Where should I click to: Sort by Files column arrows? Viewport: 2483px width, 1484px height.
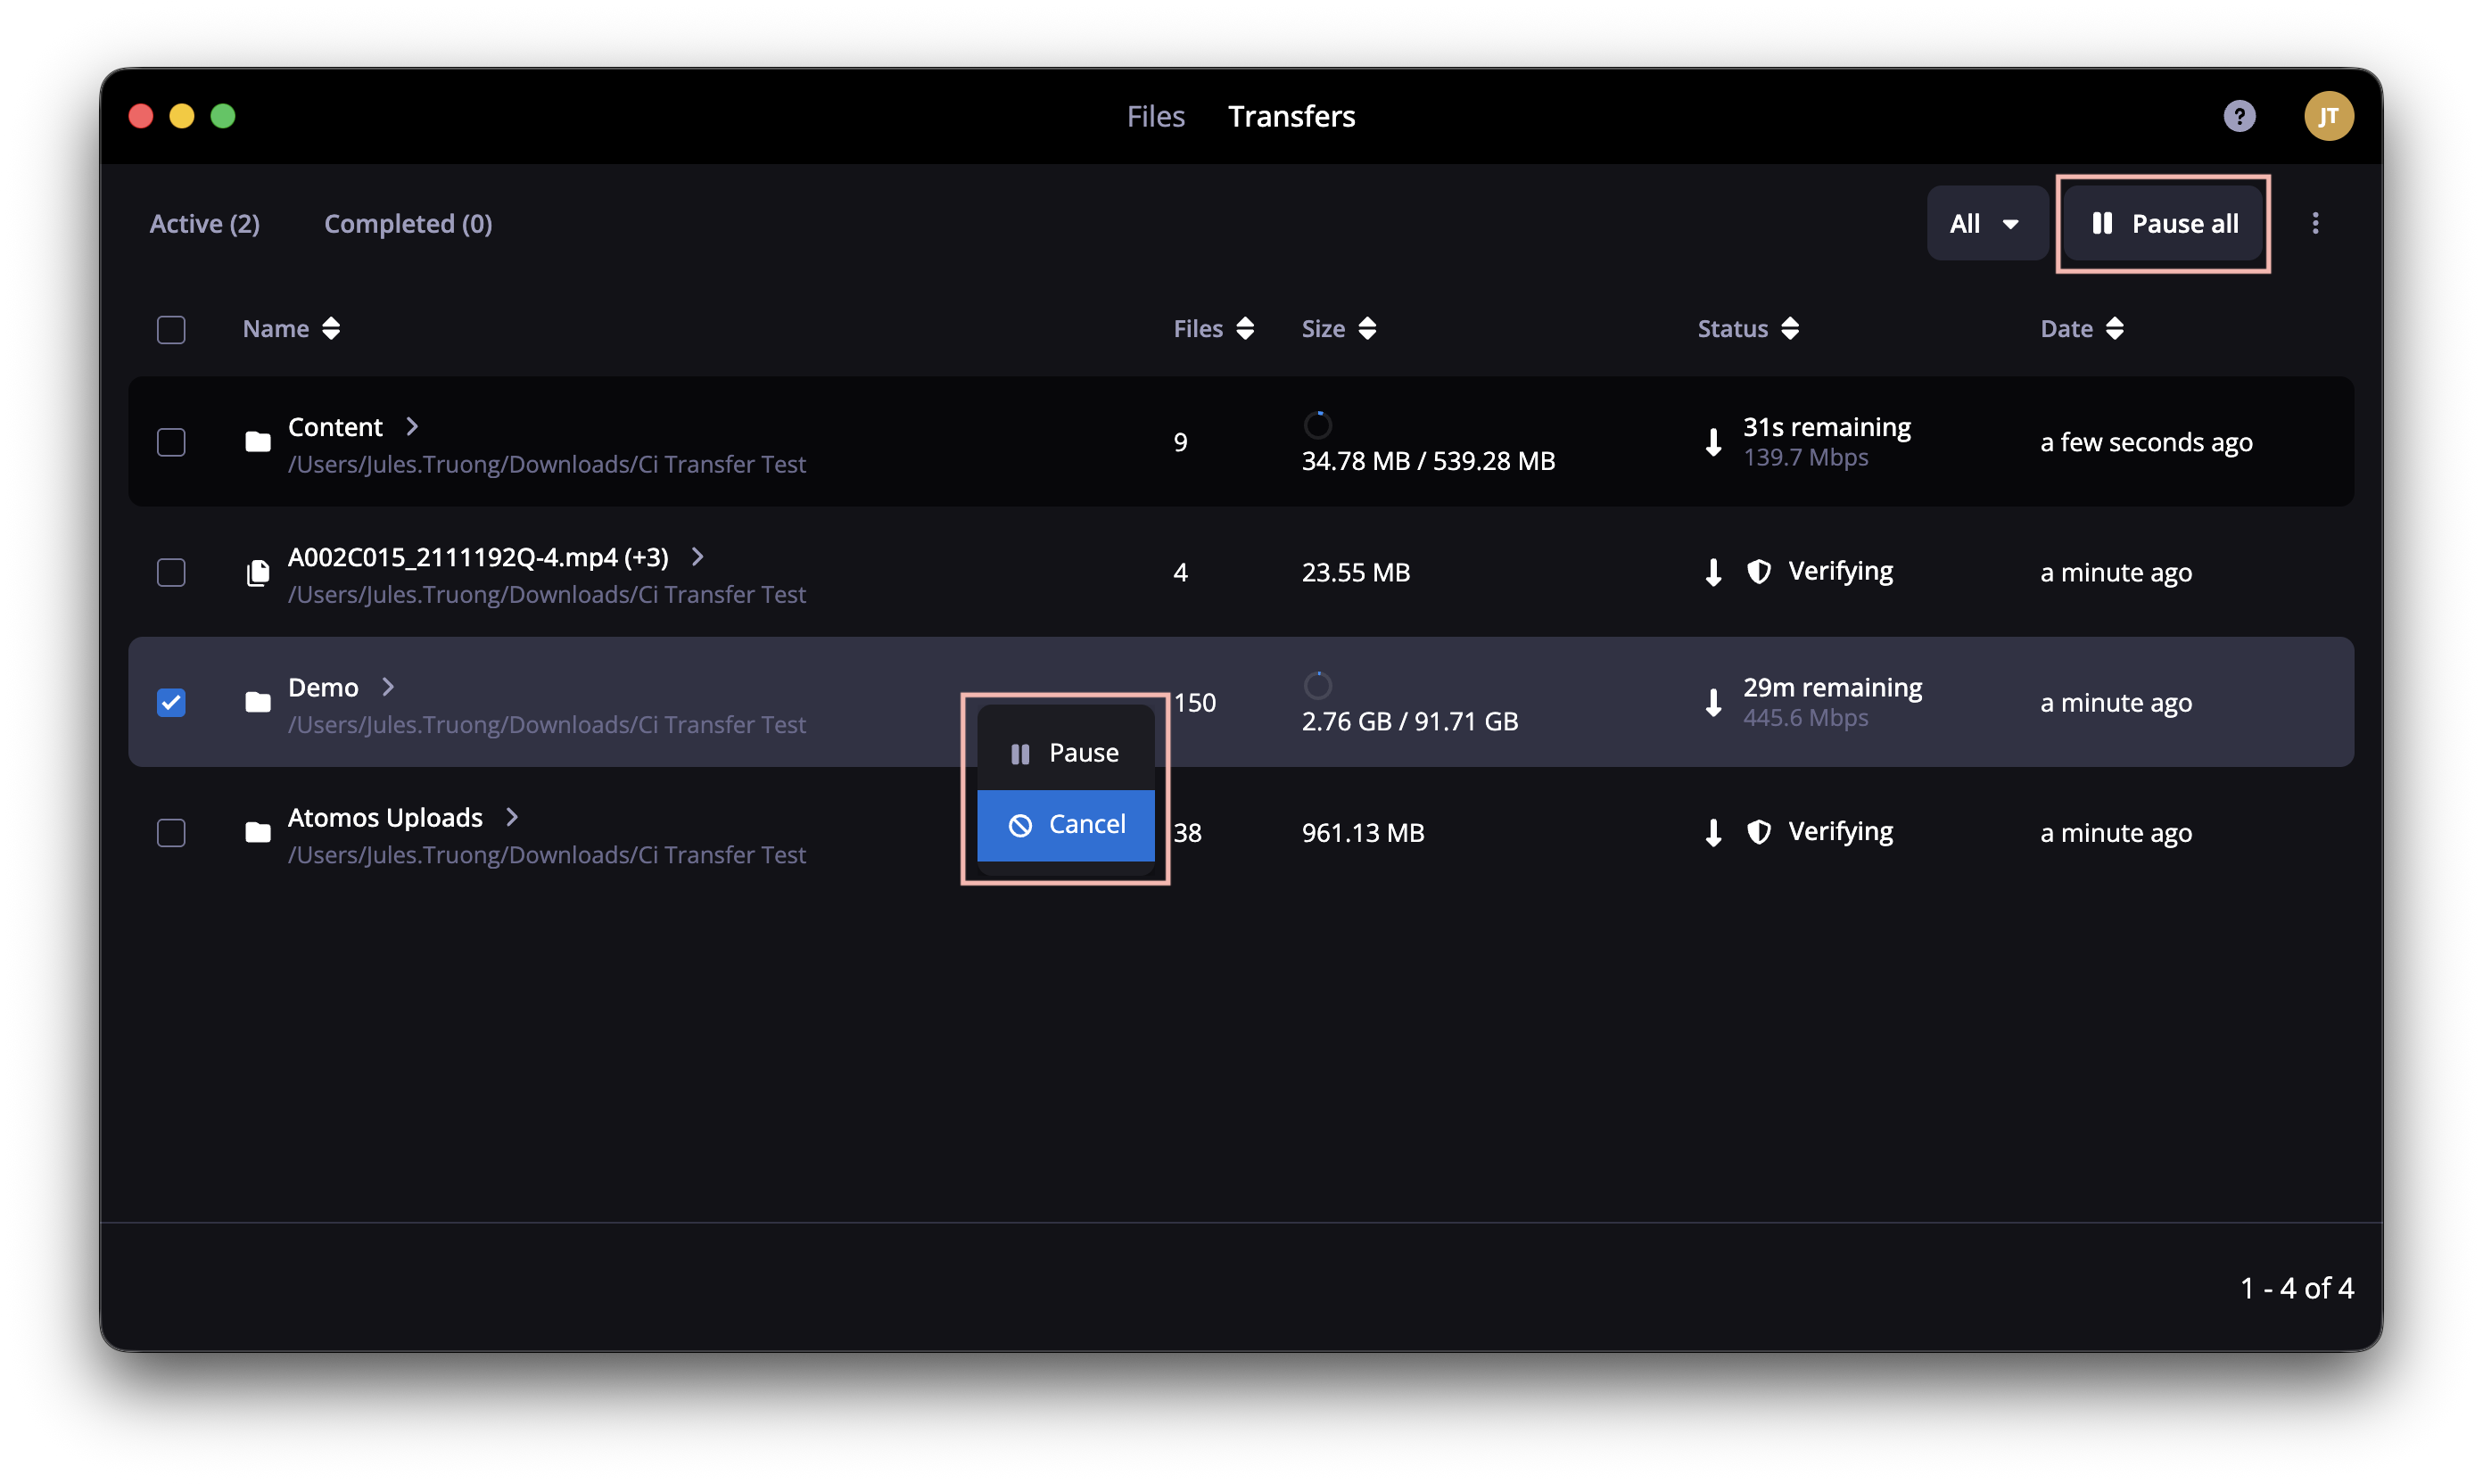(1244, 329)
